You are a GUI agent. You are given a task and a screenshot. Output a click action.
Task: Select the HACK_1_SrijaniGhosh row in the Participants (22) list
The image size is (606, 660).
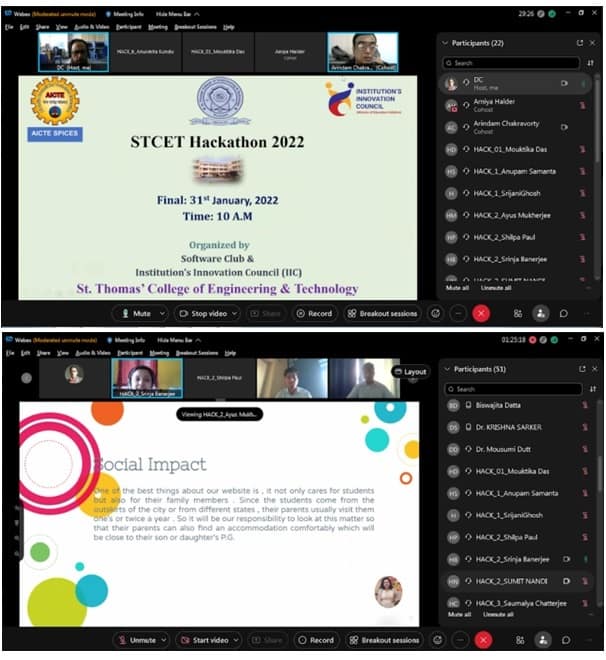click(x=517, y=193)
